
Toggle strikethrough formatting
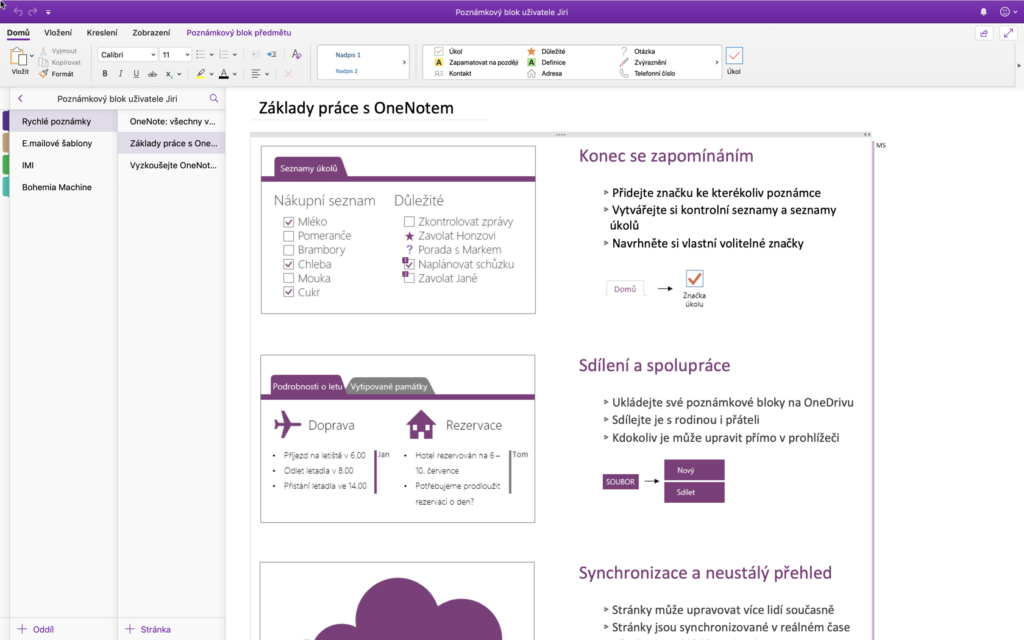coord(152,74)
